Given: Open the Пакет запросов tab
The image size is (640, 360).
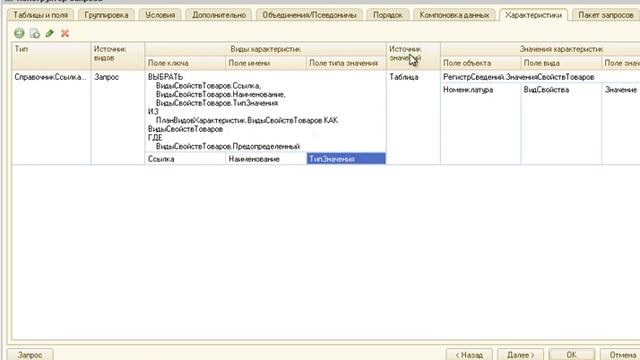Looking at the screenshot, I should [x=606, y=15].
